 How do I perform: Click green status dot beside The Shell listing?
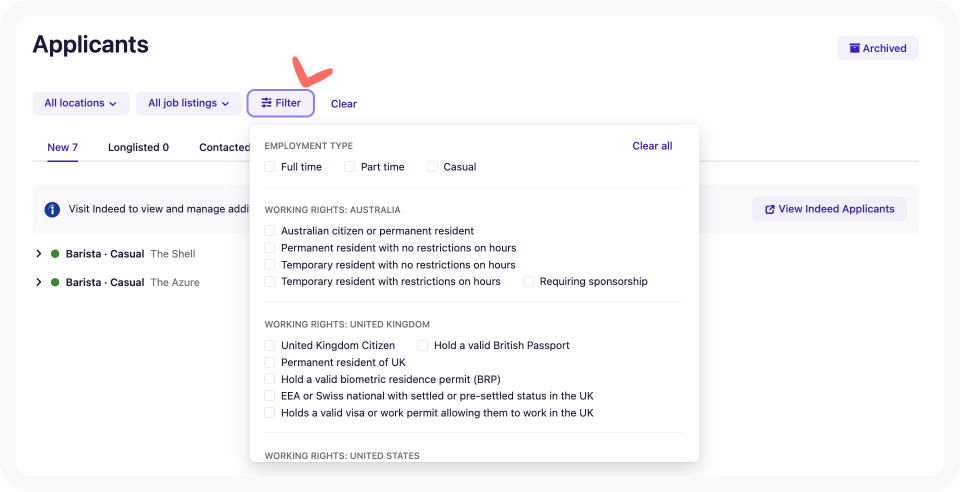(x=55, y=253)
